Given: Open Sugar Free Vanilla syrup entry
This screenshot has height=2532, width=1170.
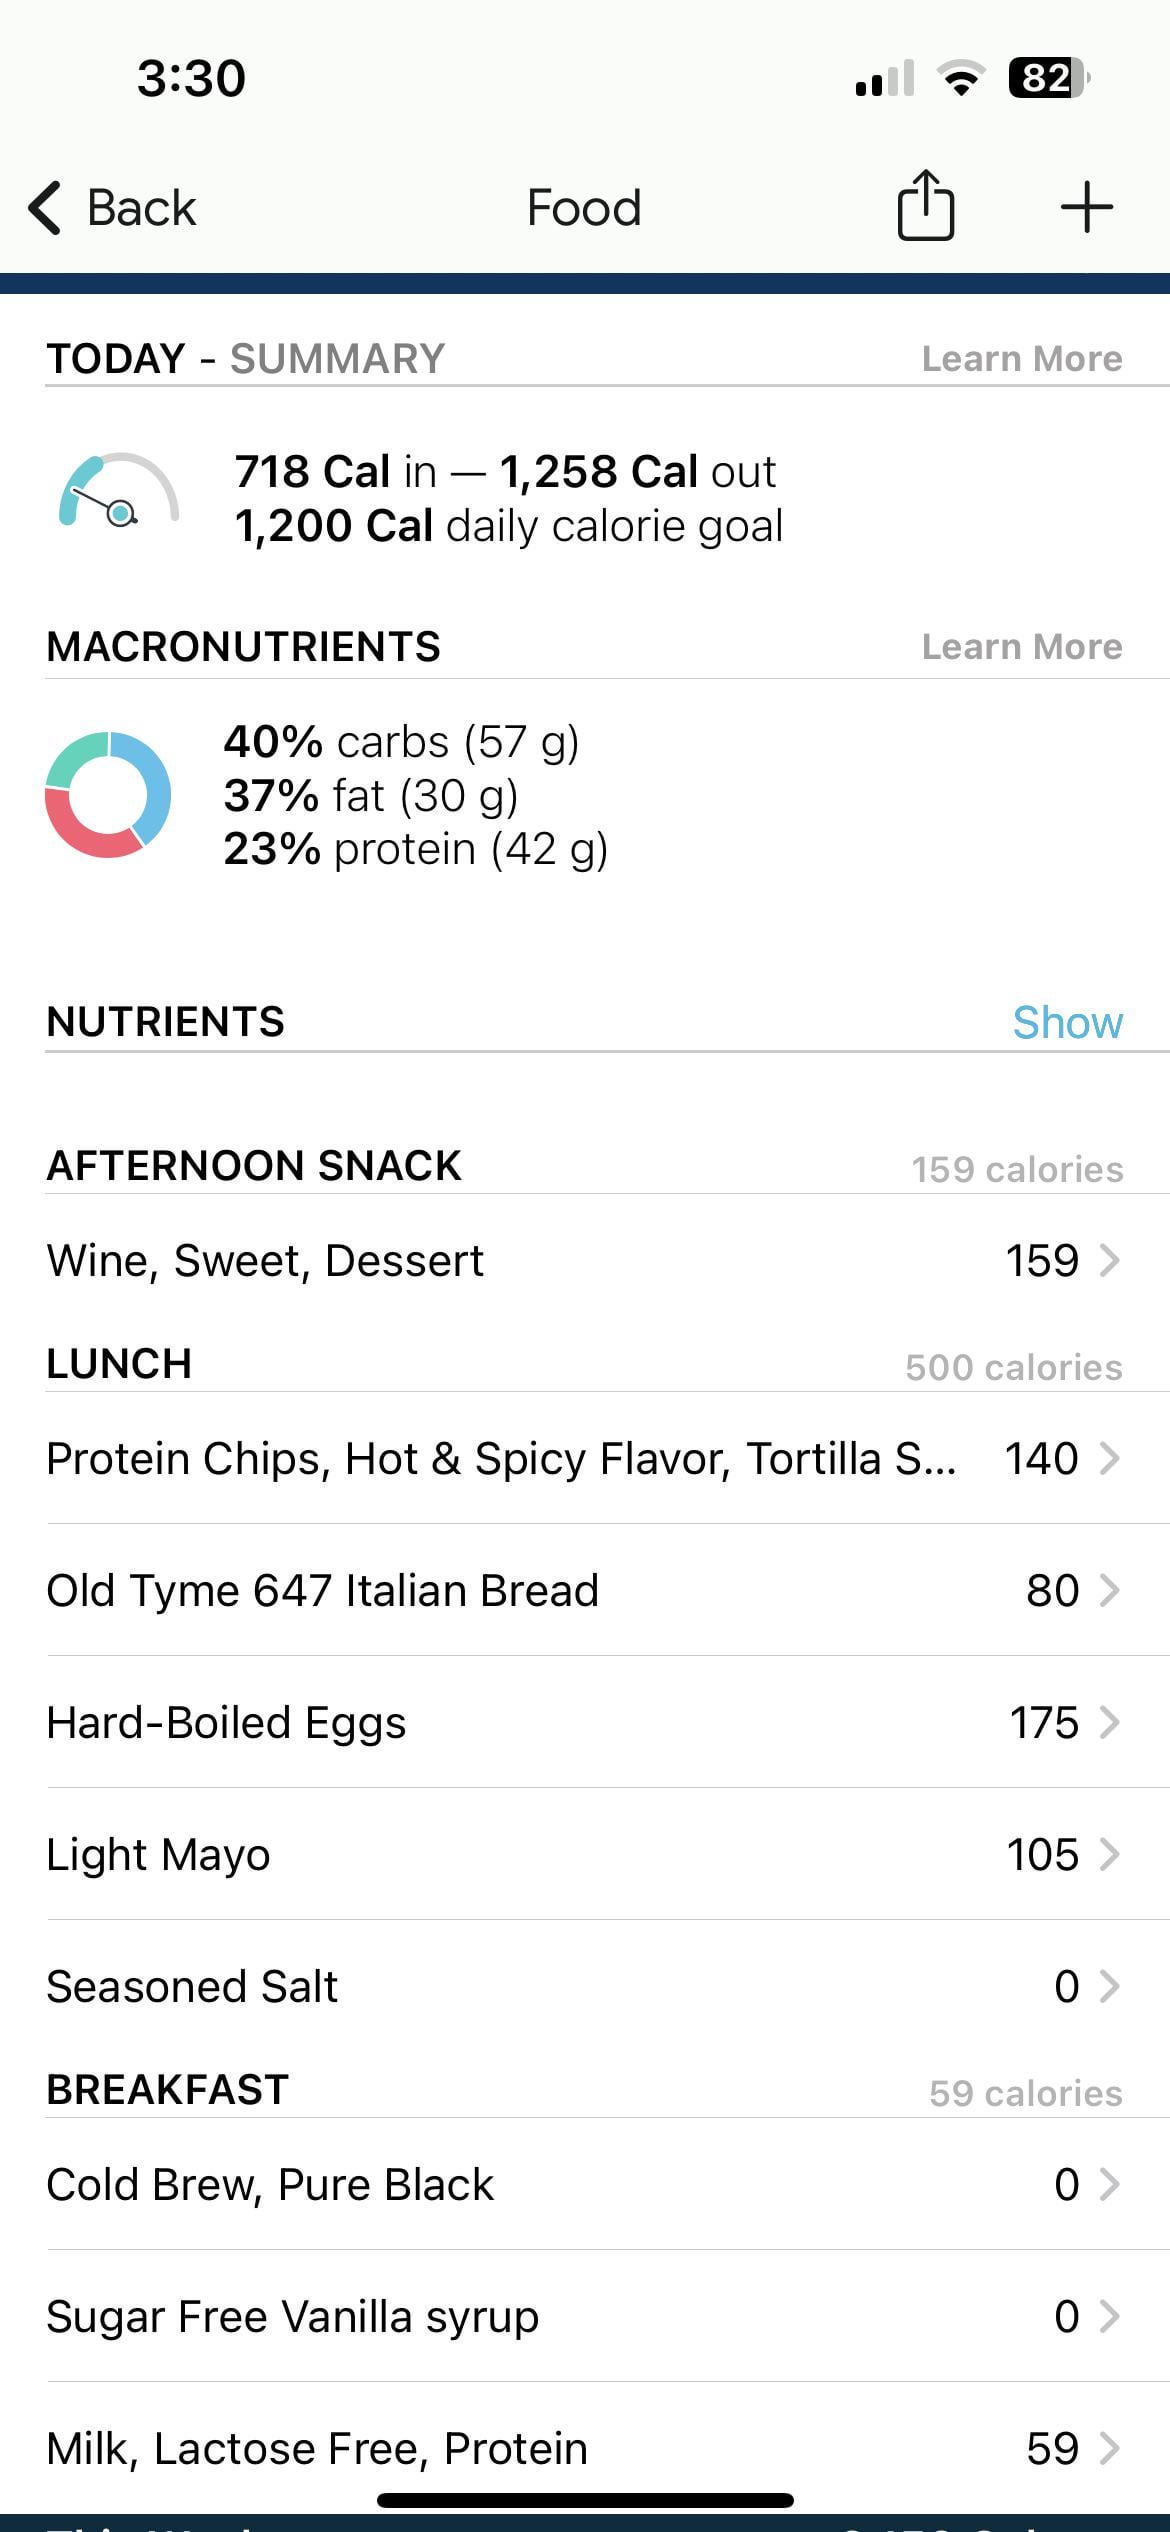Looking at the screenshot, I should (585, 2316).
